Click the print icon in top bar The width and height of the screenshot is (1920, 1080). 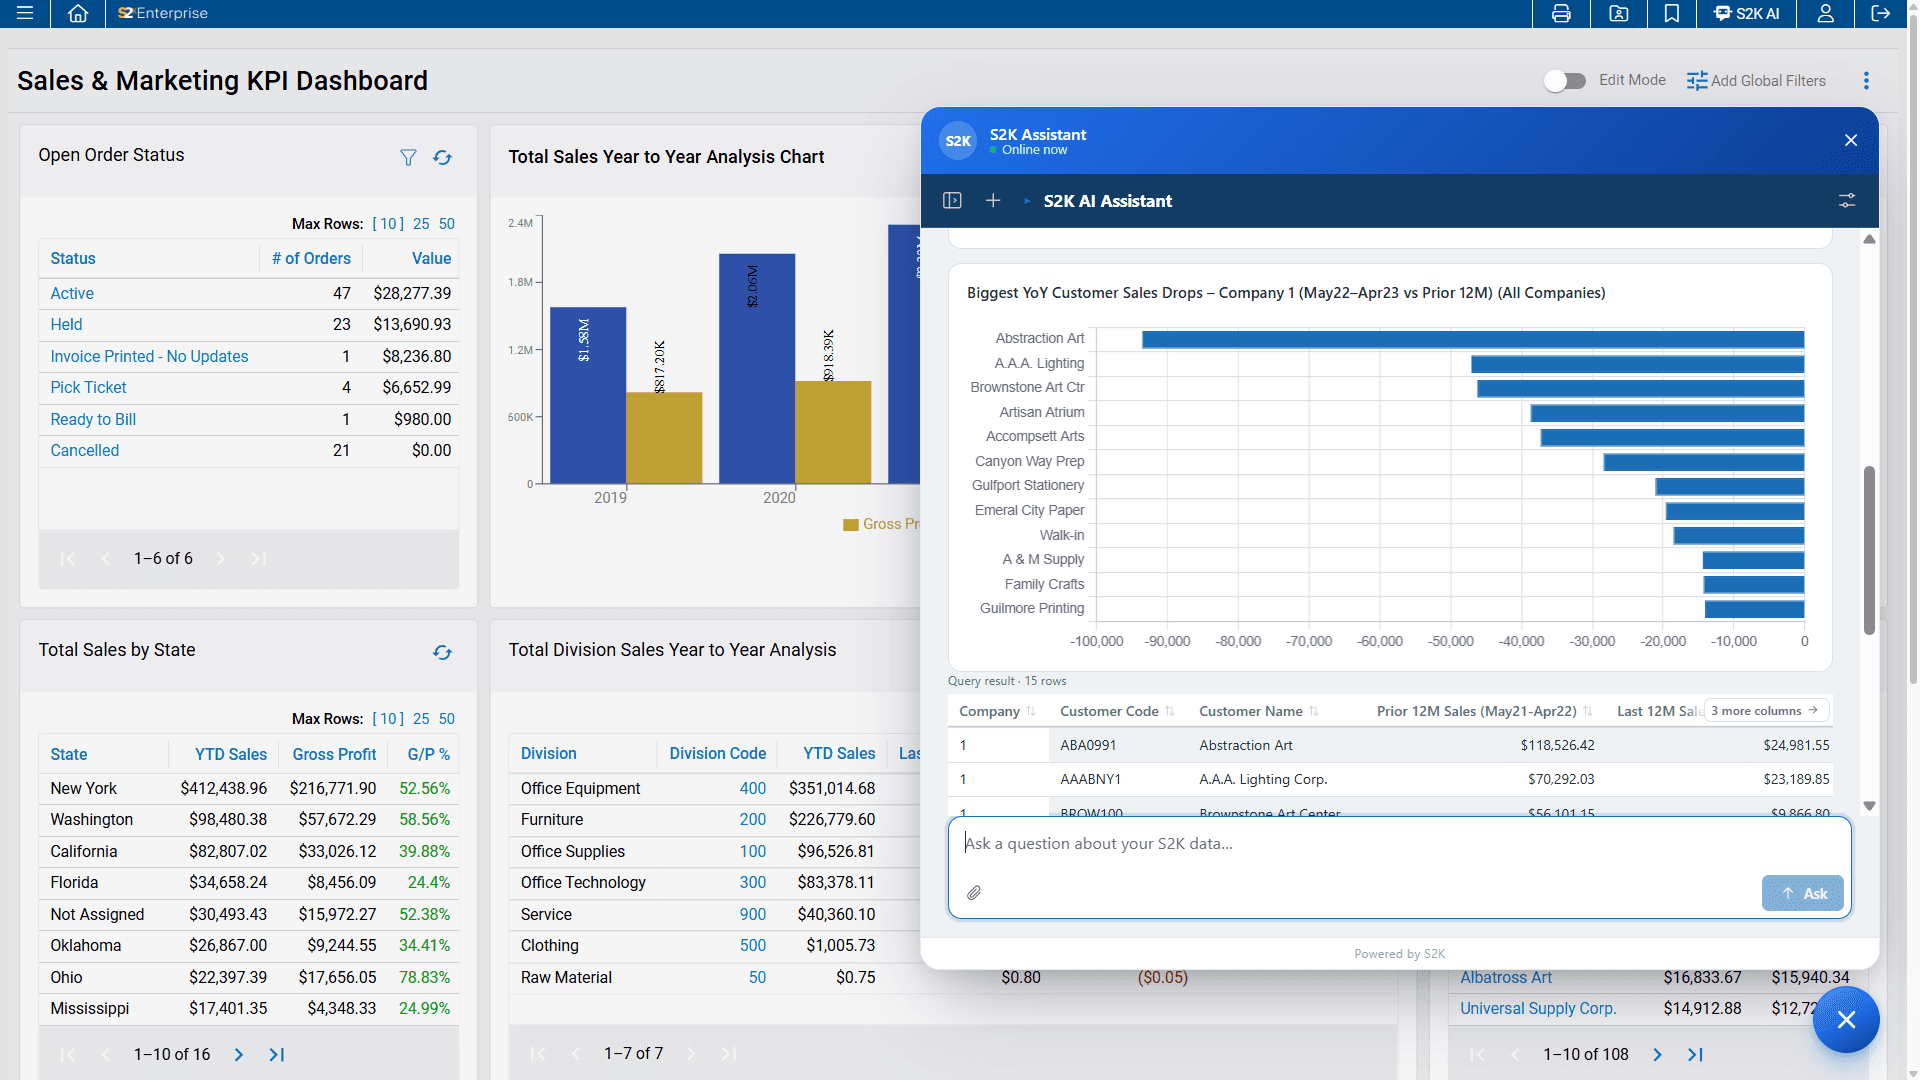(1561, 13)
